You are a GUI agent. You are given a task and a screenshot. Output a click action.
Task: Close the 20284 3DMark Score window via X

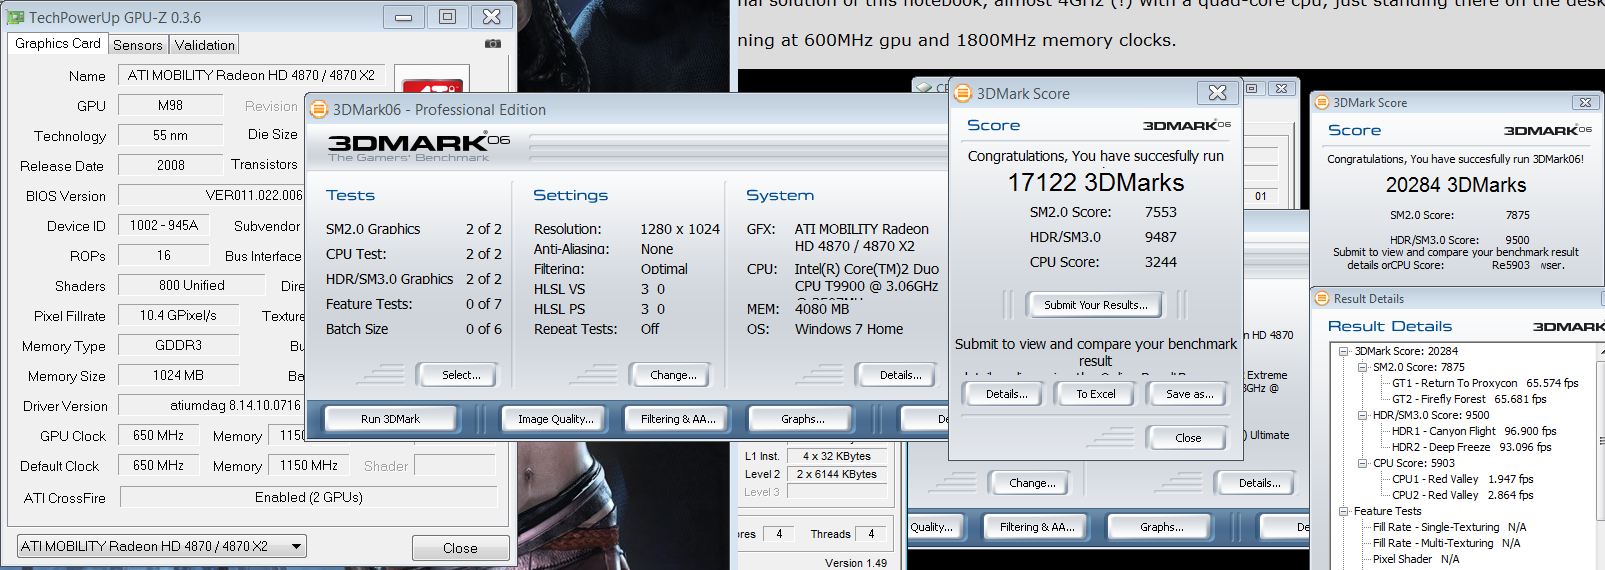pos(1584,102)
